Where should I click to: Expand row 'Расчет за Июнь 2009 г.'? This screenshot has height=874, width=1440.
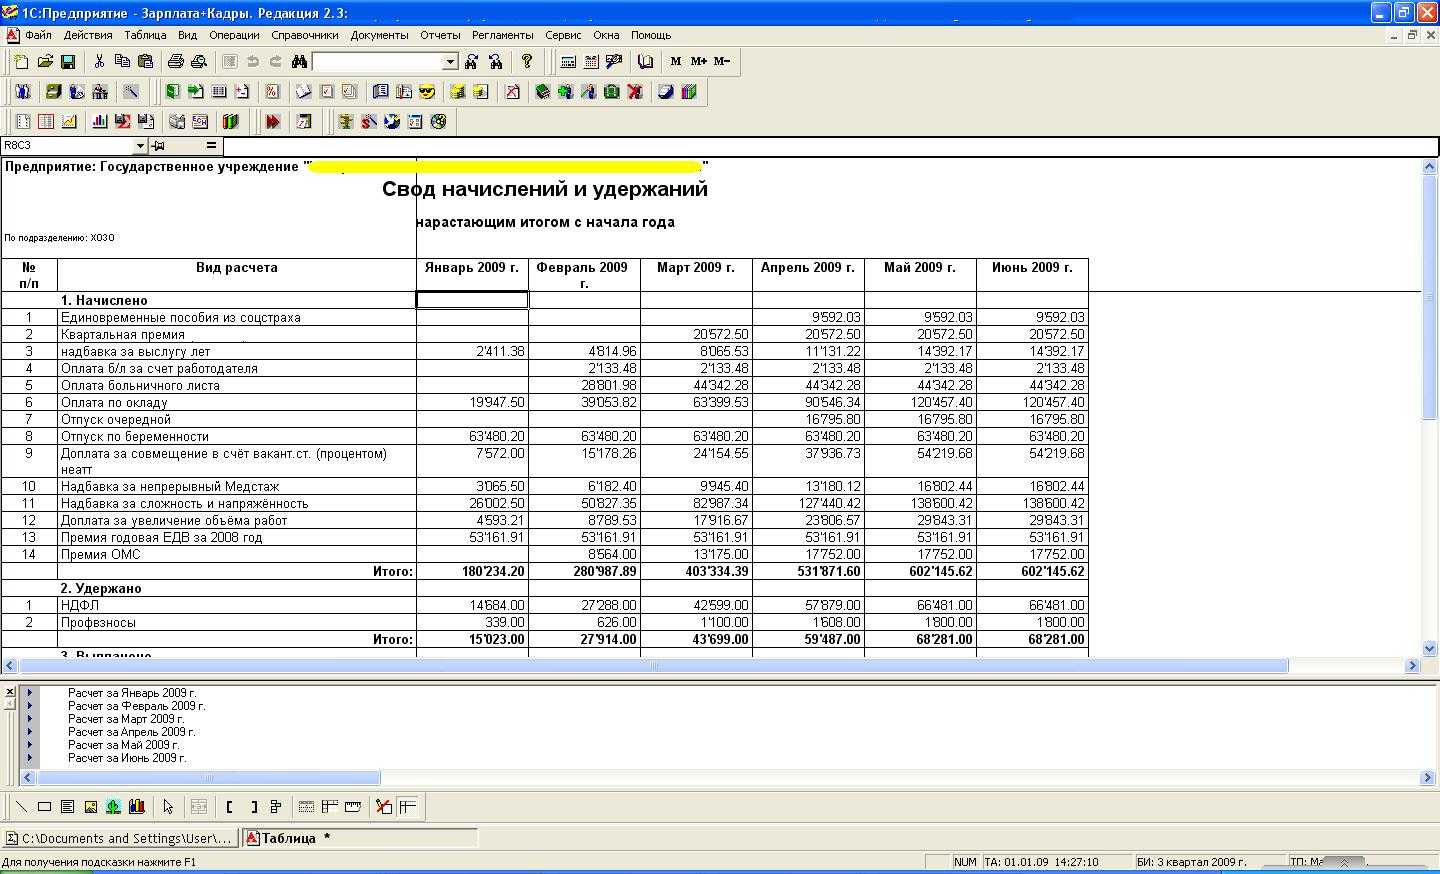click(30, 757)
